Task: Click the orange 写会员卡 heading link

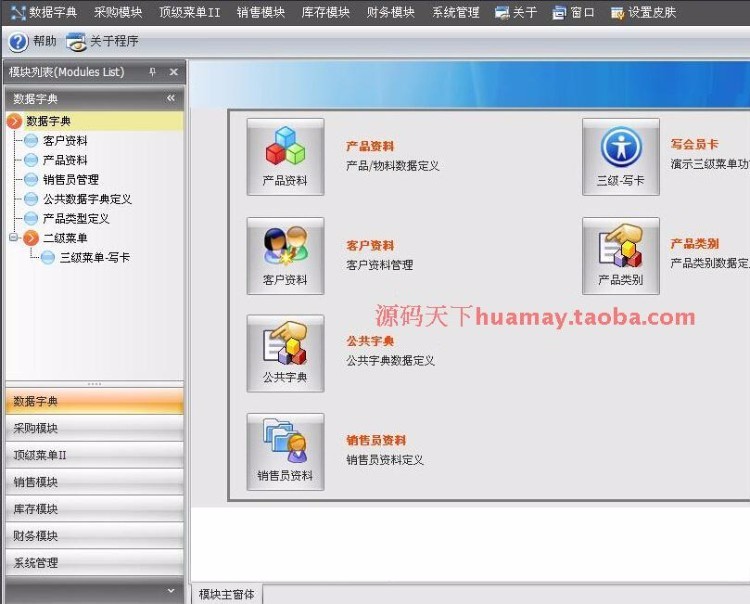Action: (x=695, y=144)
